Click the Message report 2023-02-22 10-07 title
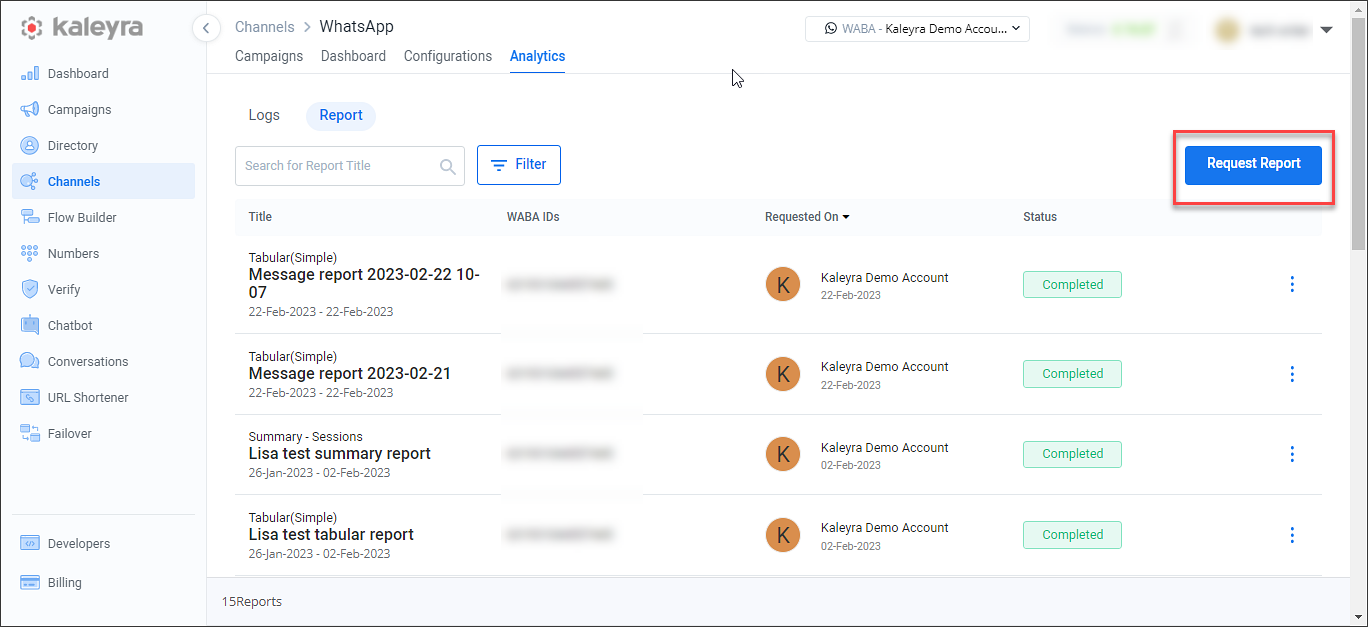The height and width of the screenshot is (627, 1368). coord(364,284)
